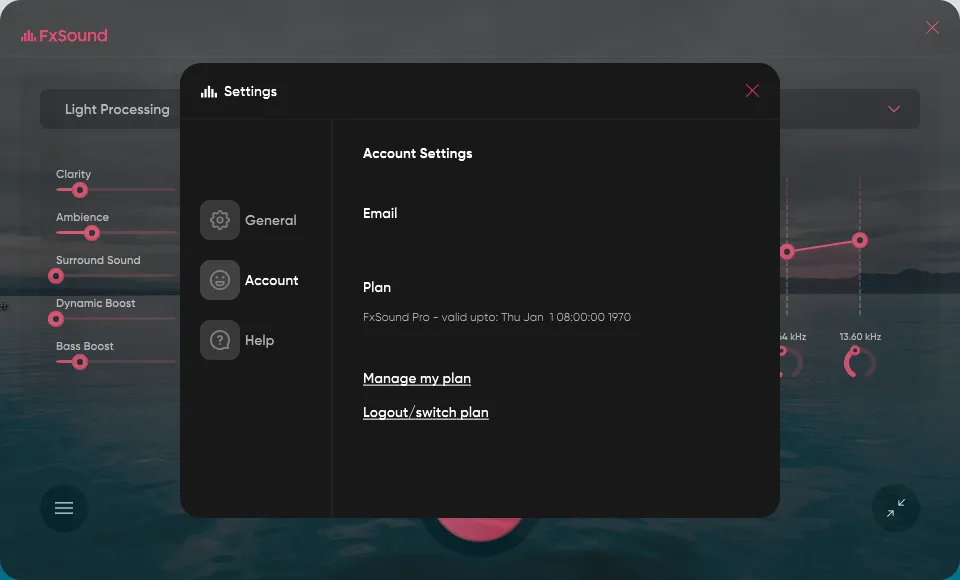Image resolution: width=960 pixels, height=580 pixels.
Task: Switch to the General tab
Action: click(x=269, y=220)
